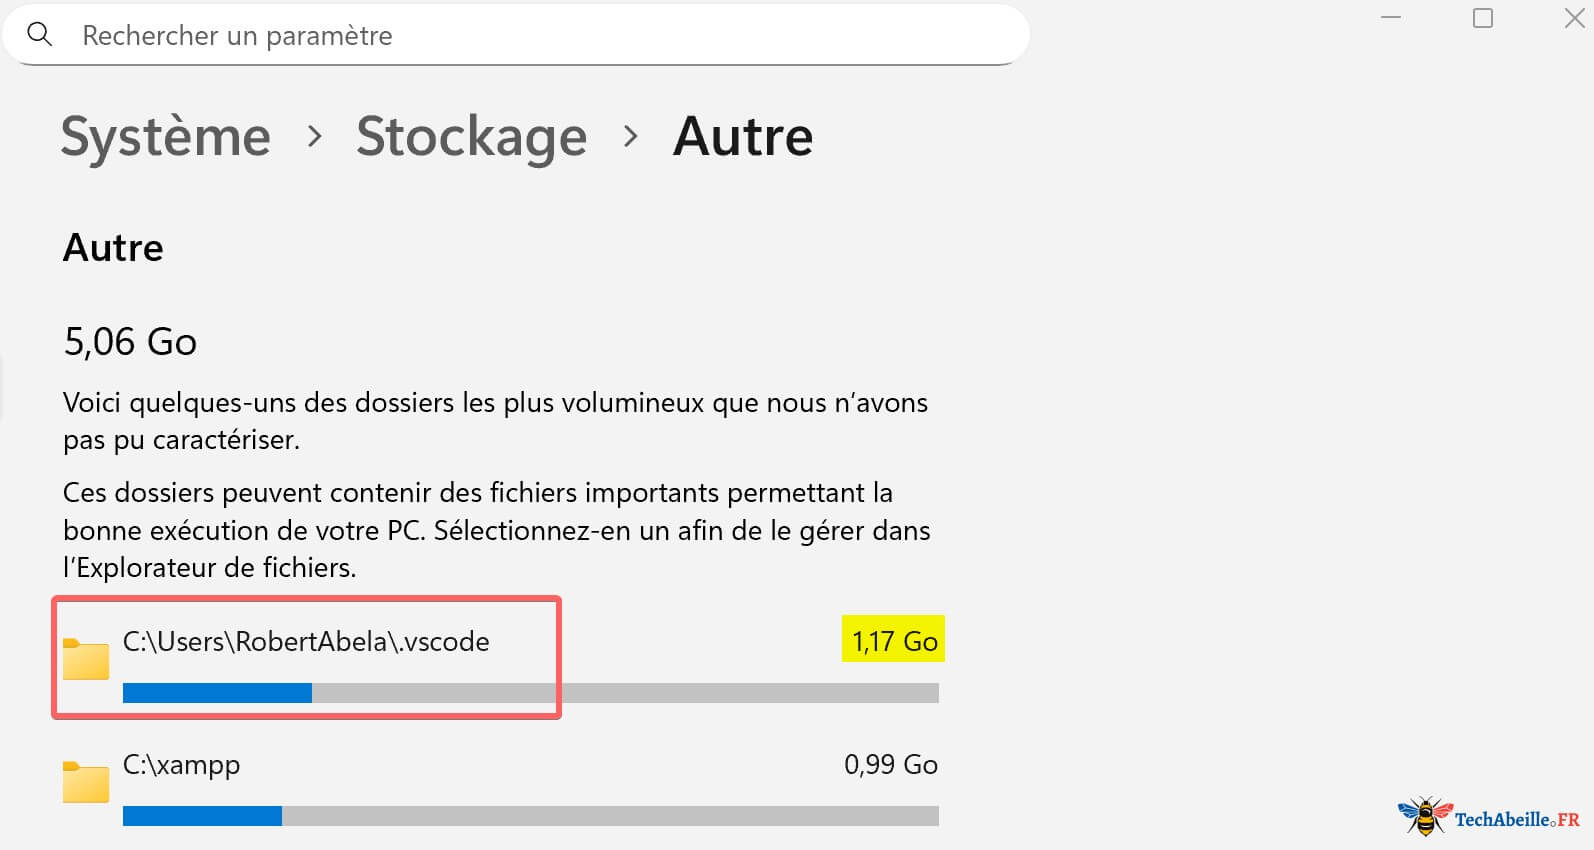Click the Autre page heading
The image size is (1594, 850).
pyautogui.click(x=112, y=248)
